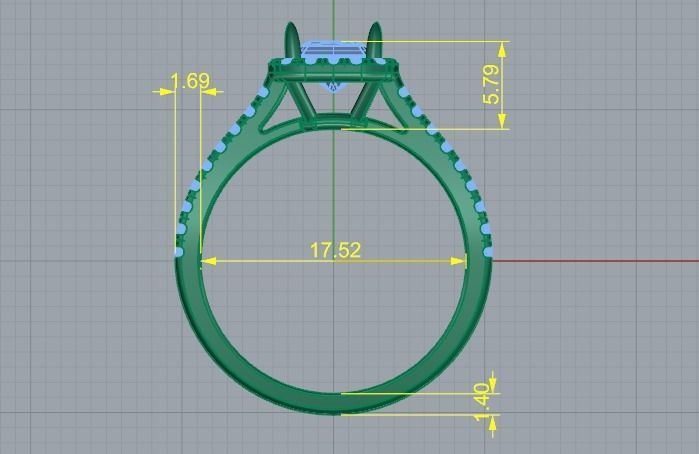Screen dimensions: 699x454
Task: Pick the left prong above the setting
Action: pyautogui.click(x=292, y=41)
